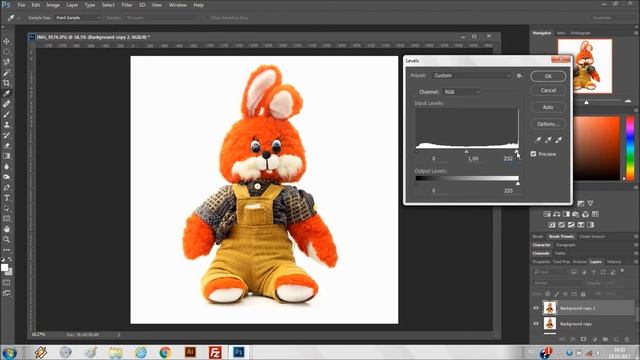This screenshot has height=360, width=640.
Task: Open the Preset dropdown showing Custom
Action: pyautogui.click(x=472, y=76)
